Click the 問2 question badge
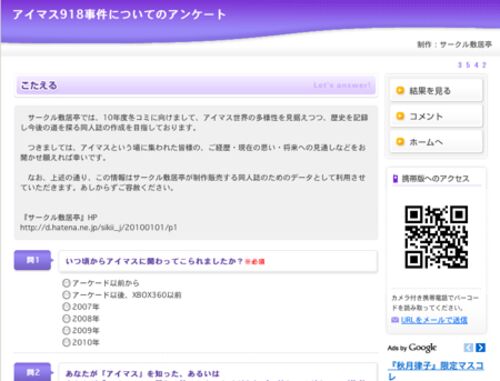Image resolution: width=500 pixels, height=381 pixels. pyautogui.click(x=32, y=372)
